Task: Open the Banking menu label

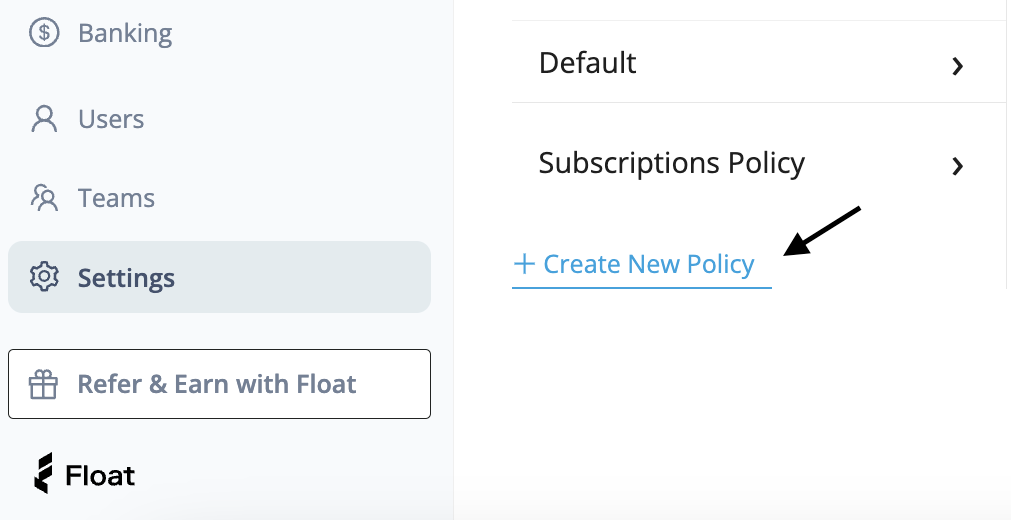Action: coord(125,34)
